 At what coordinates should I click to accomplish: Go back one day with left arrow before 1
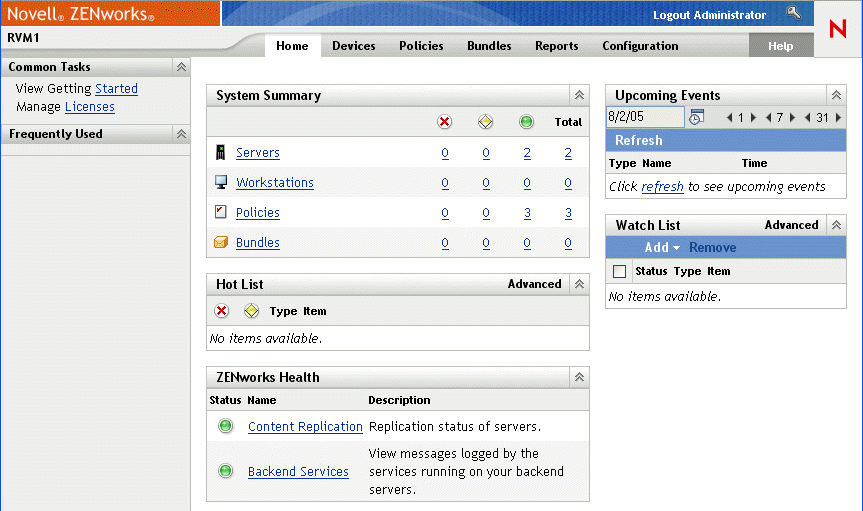click(x=729, y=117)
